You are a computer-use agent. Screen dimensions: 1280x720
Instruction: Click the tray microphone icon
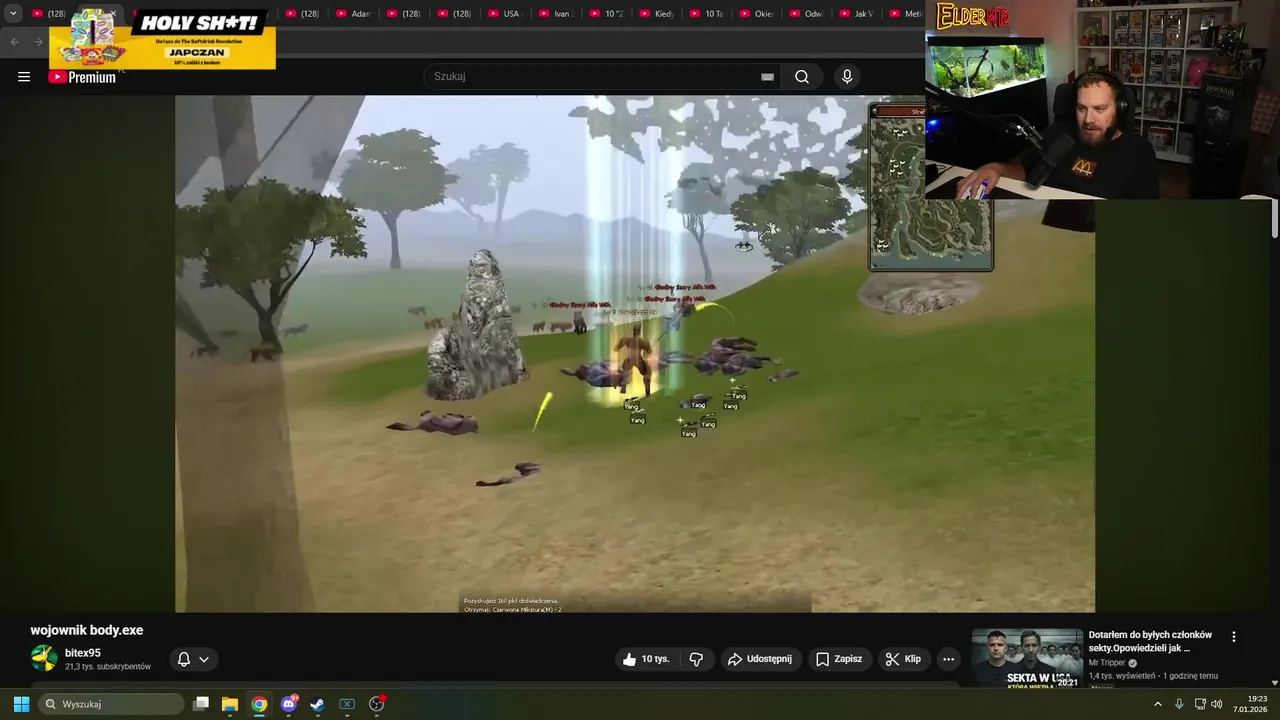pyautogui.click(x=1179, y=704)
